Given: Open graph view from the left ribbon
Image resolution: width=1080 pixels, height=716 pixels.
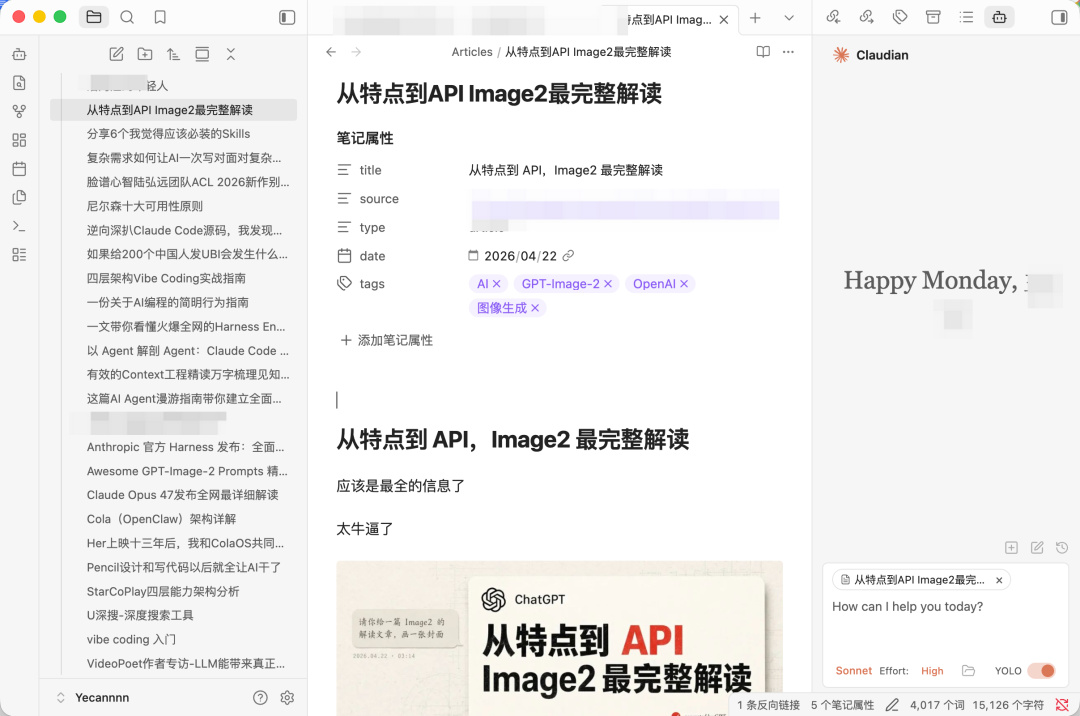Looking at the screenshot, I should click(19, 111).
